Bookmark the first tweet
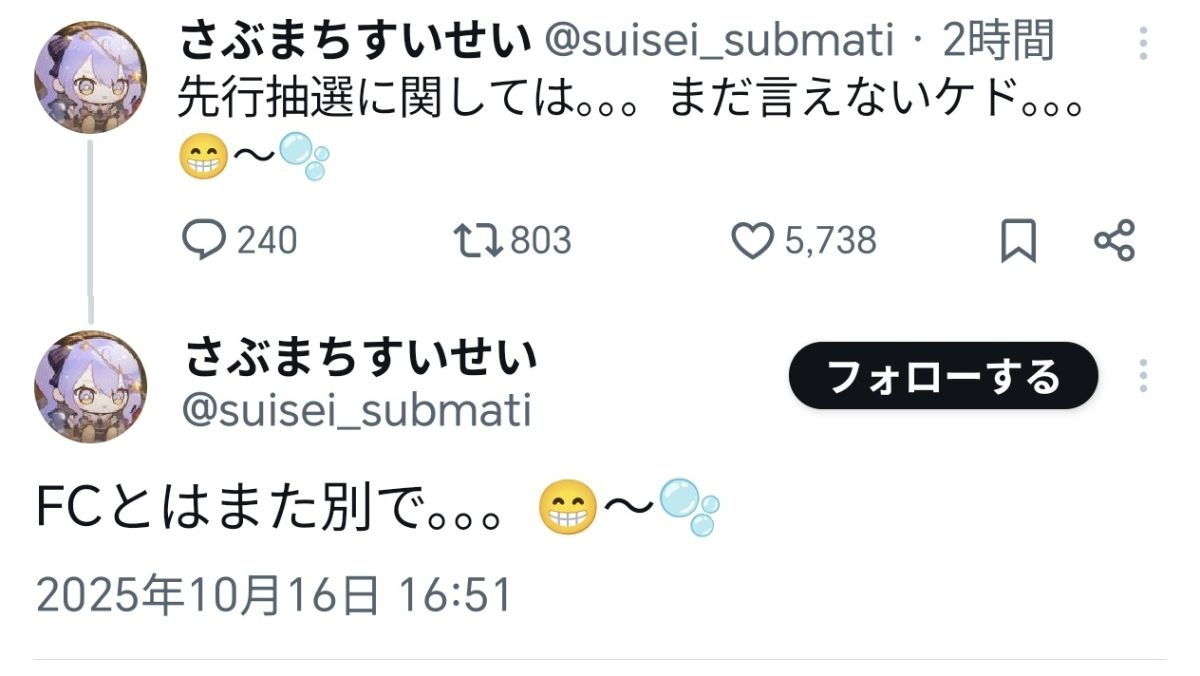The width and height of the screenshot is (1200, 676). (x=1018, y=242)
